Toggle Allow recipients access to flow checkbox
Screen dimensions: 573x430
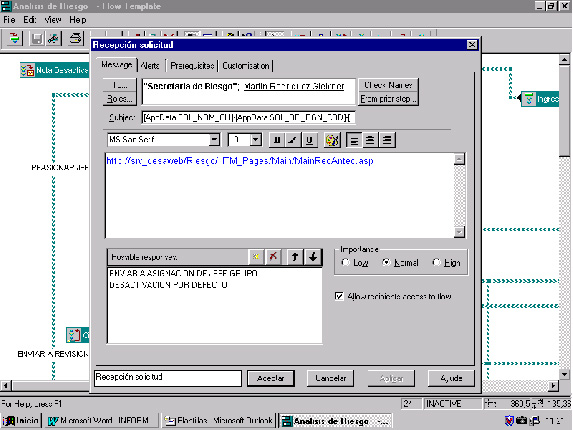coord(339,296)
